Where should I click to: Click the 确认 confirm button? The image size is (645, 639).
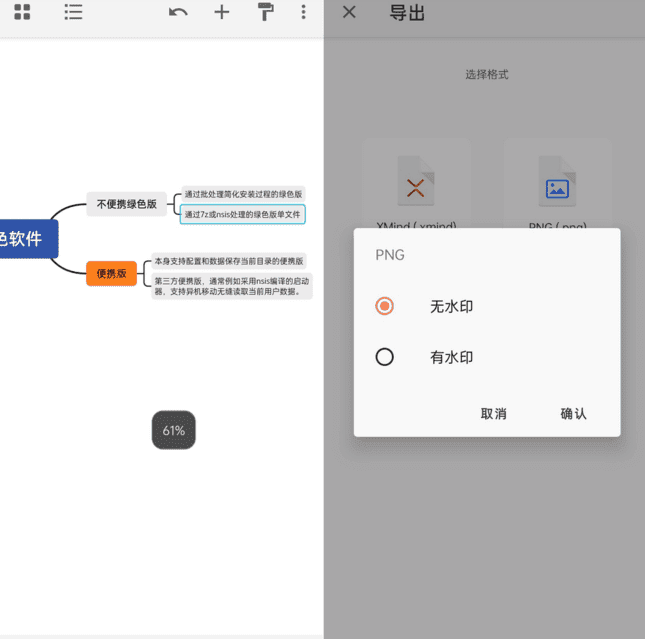tap(573, 414)
